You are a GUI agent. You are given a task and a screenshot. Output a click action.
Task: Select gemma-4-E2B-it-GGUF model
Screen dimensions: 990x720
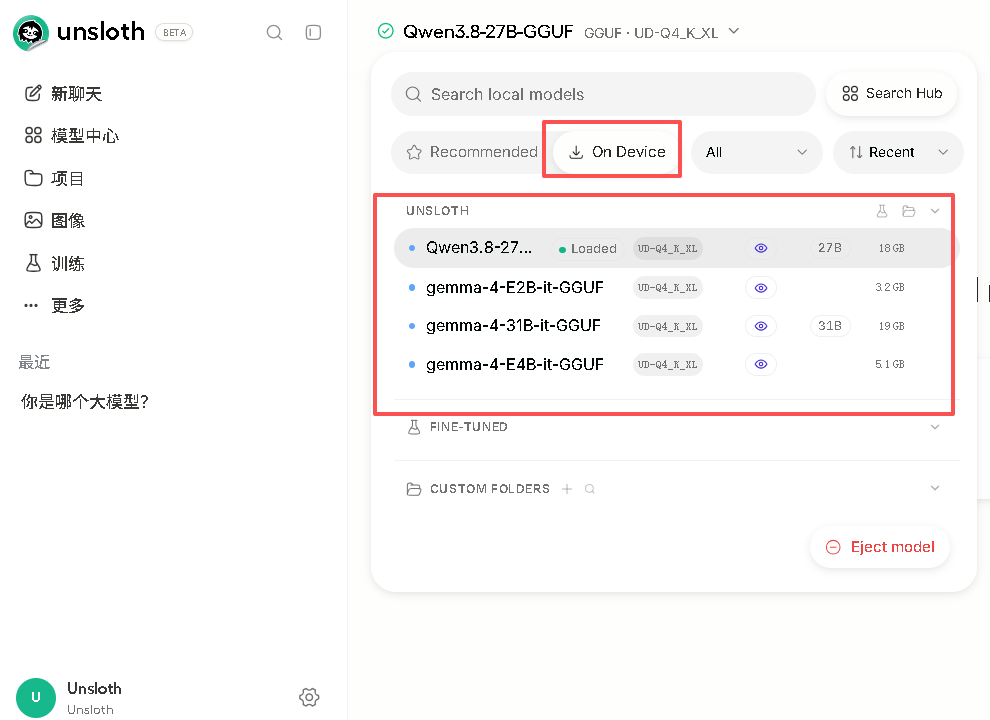coord(515,287)
